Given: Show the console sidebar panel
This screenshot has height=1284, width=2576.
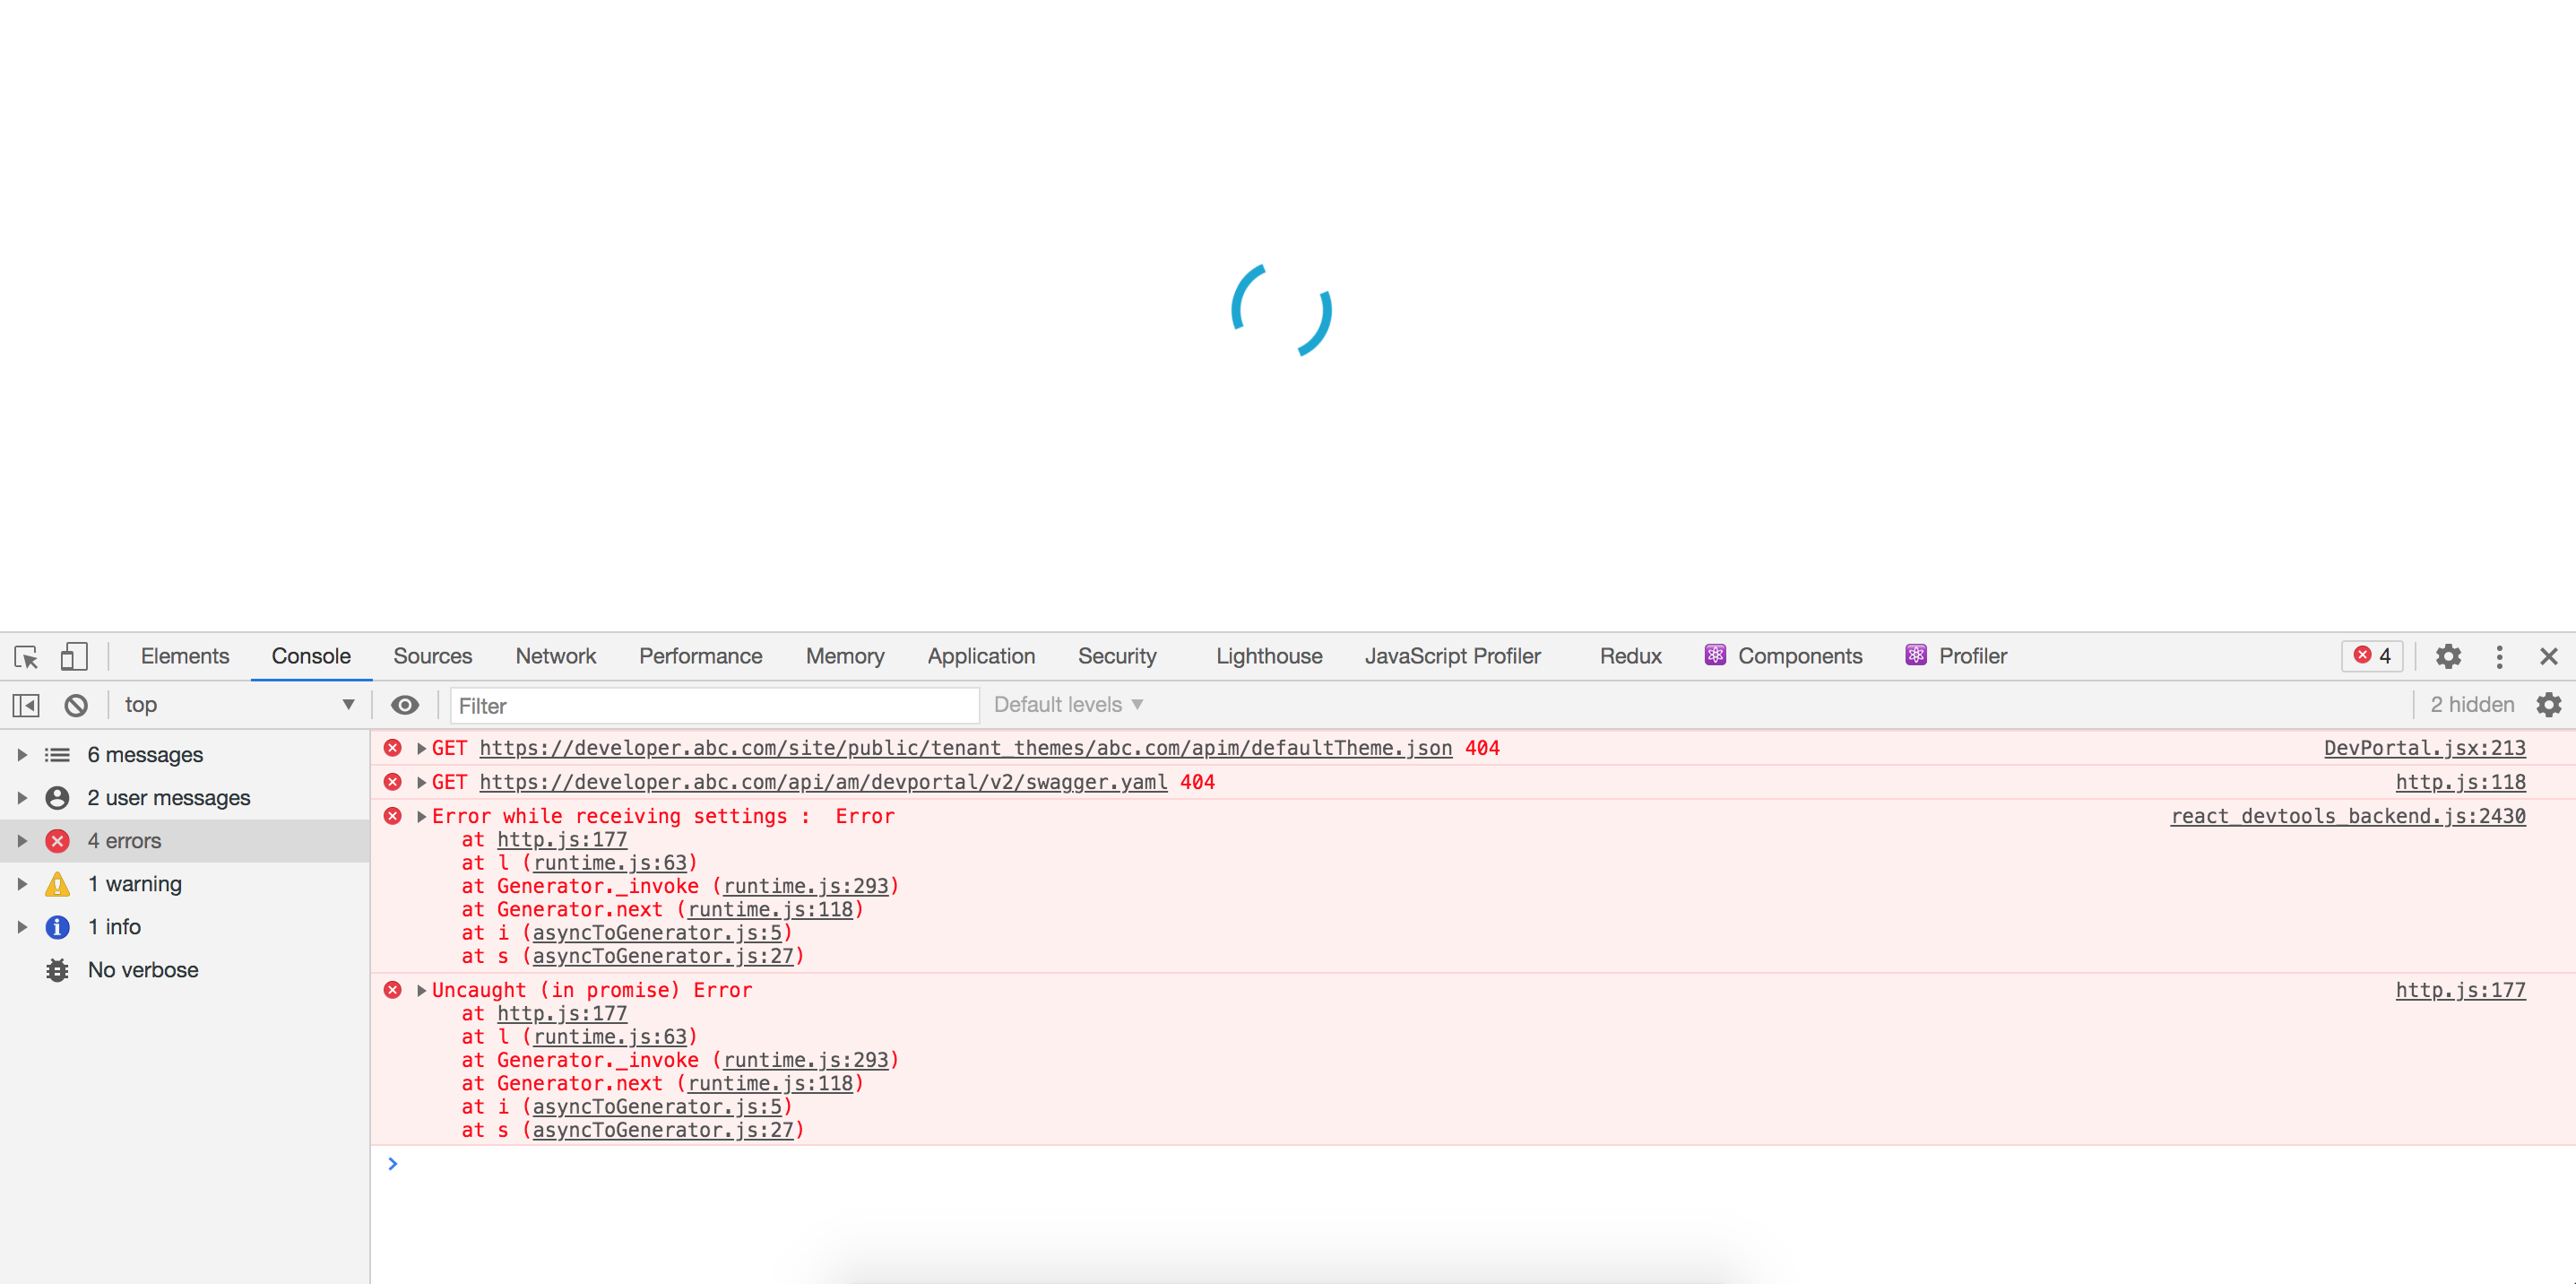Looking at the screenshot, I should pos(25,705).
